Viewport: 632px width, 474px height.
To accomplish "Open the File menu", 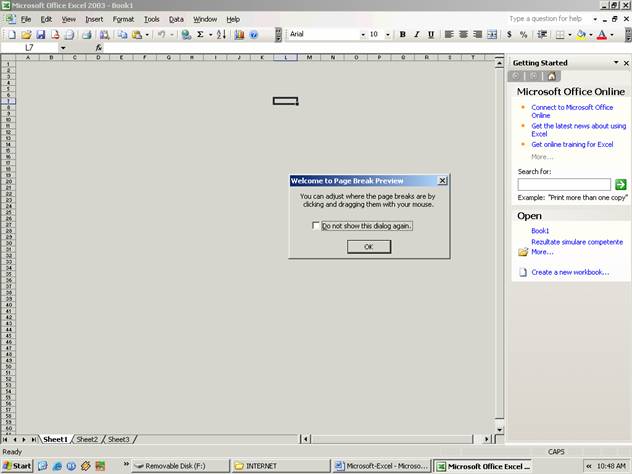I will pyautogui.click(x=26, y=19).
